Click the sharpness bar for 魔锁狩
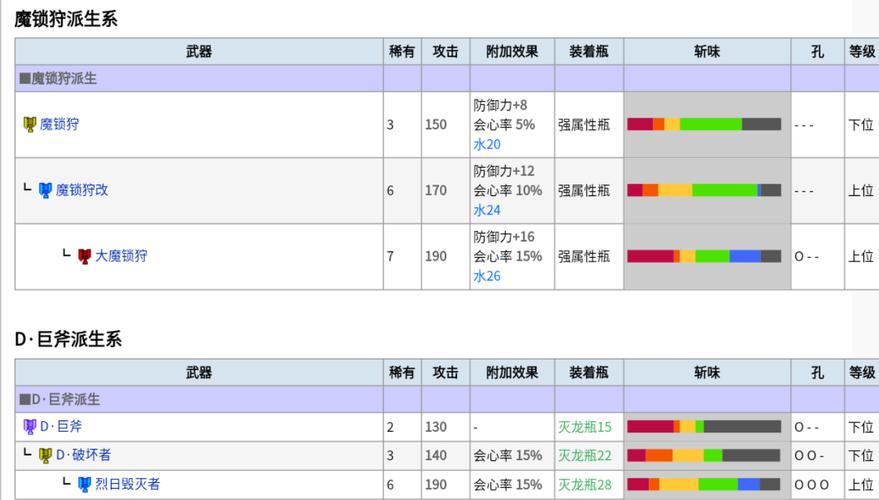Image resolution: width=879 pixels, height=500 pixels. [x=704, y=124]
